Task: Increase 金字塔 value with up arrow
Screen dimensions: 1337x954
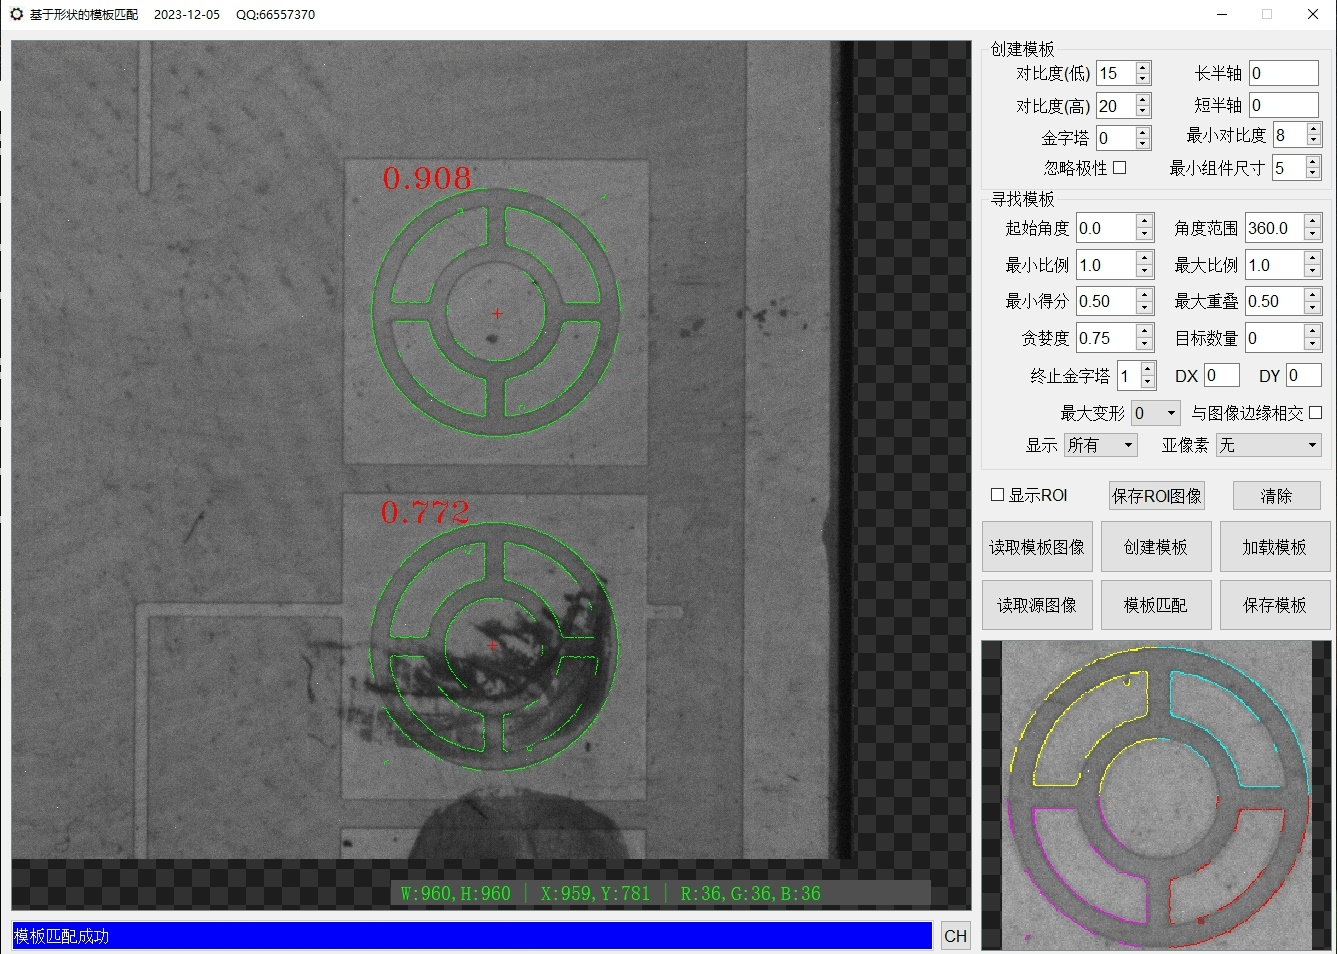Action: pyautogui.click(x=1143, y=132)
